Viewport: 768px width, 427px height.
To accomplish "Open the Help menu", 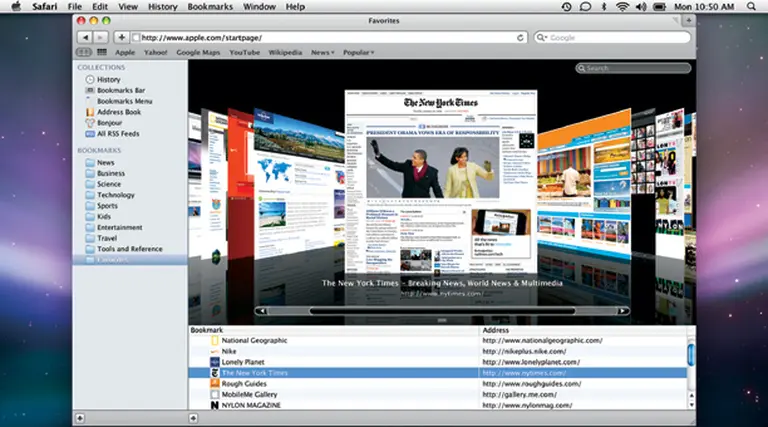I will (x=295, y=7).
